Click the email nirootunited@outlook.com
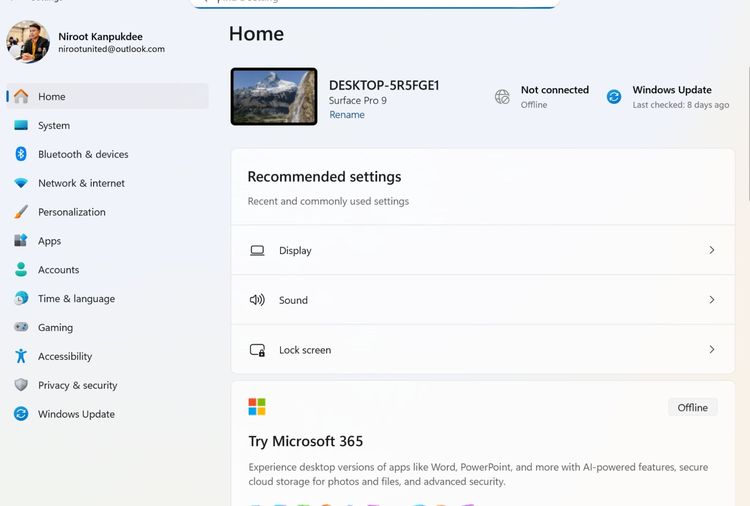The height and width of the screenshot is (506, 750). coord(111,49)
